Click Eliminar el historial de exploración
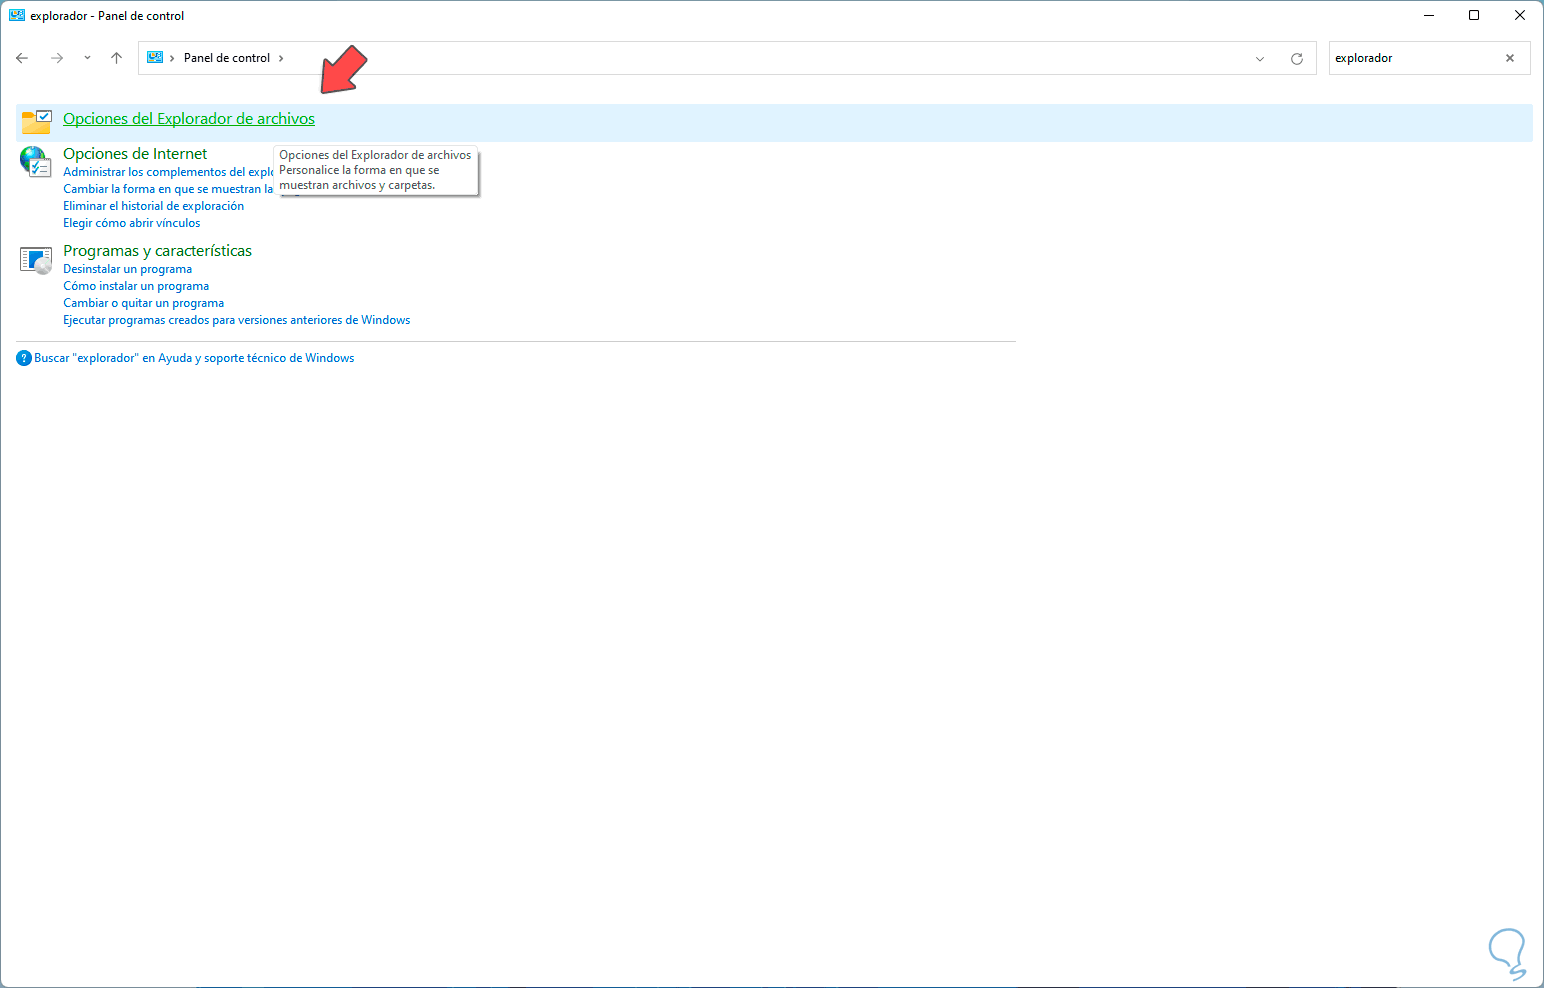The height and width of the screenshot is (988, 1544). [x=153, y=206]
